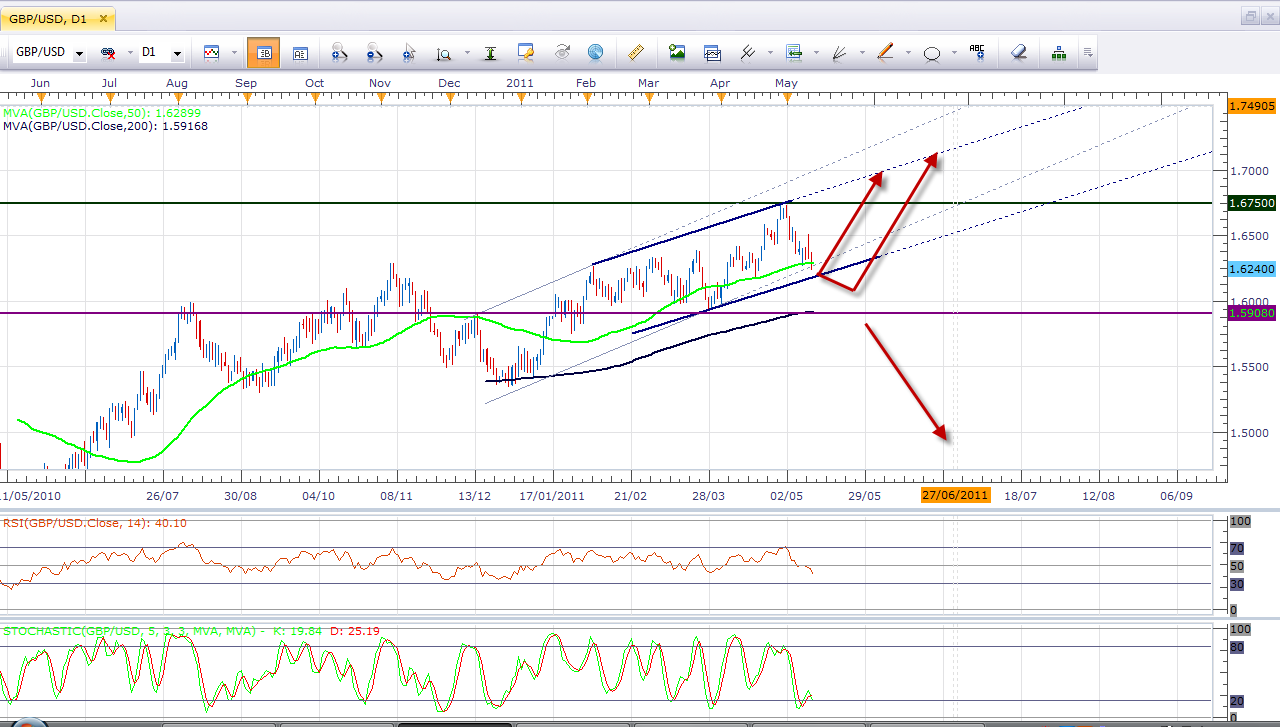This screenshot has height=727, width=1280.
Task: Click the 26/07 date axis label
Action: 162,495
